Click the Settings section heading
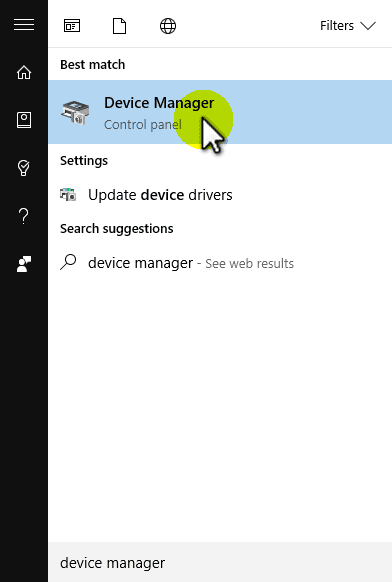The image size is (392, 582). pyautogui.click(x=84, y=161)
